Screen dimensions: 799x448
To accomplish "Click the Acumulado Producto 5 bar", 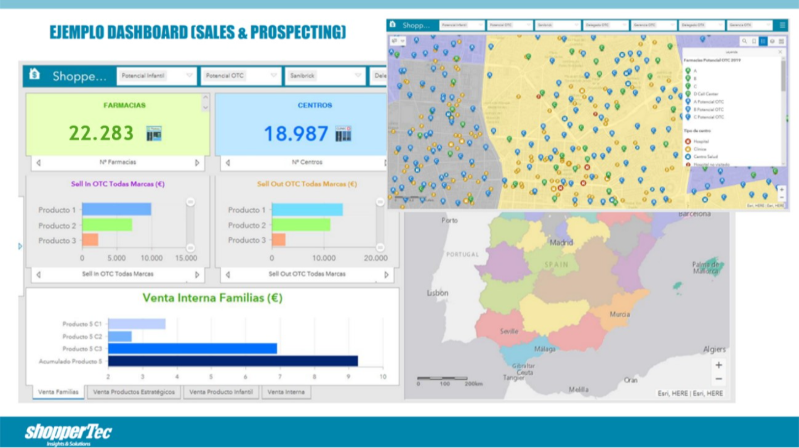I will (x=232, y=361).
